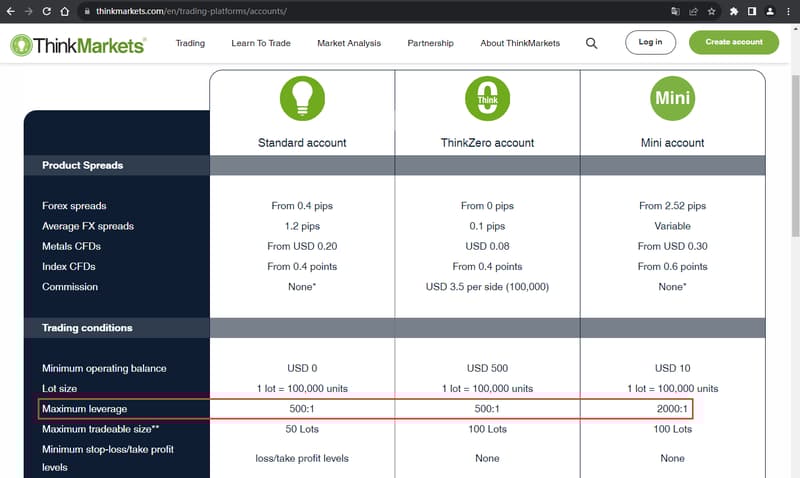Screen dimensions: 800x478
Task: Click the Standard account lightbulb icon
Action: pos(302,98)
